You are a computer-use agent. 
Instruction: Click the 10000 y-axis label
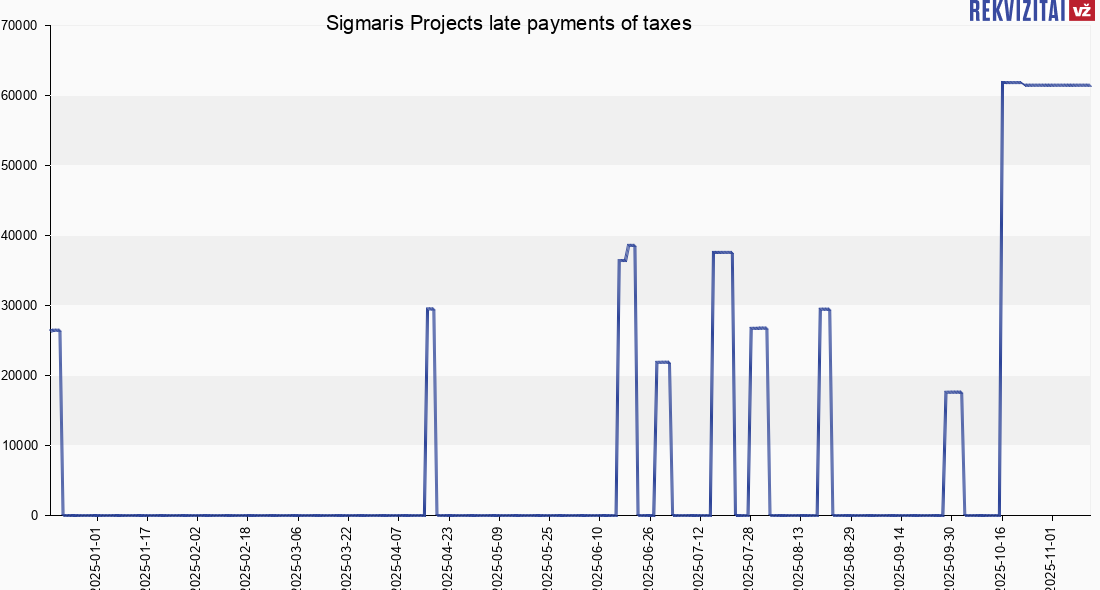click(19, 446)
